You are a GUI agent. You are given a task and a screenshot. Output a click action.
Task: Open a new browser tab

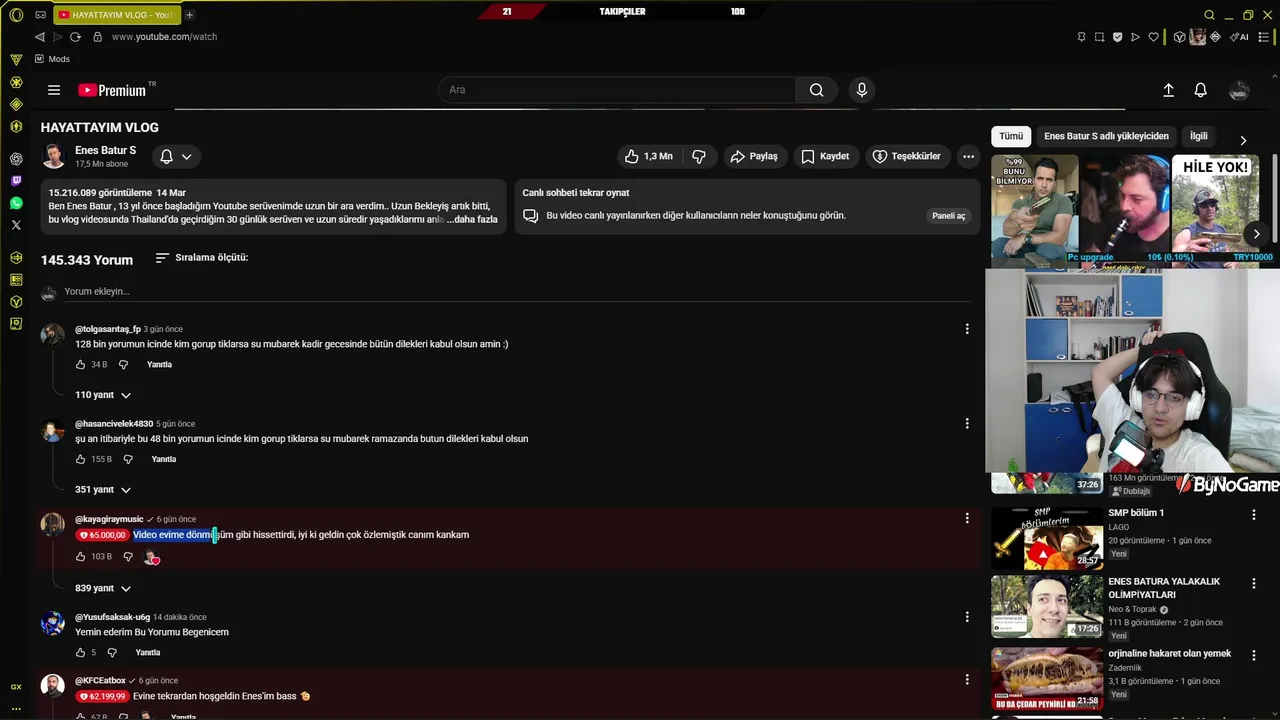click(189, 15)
